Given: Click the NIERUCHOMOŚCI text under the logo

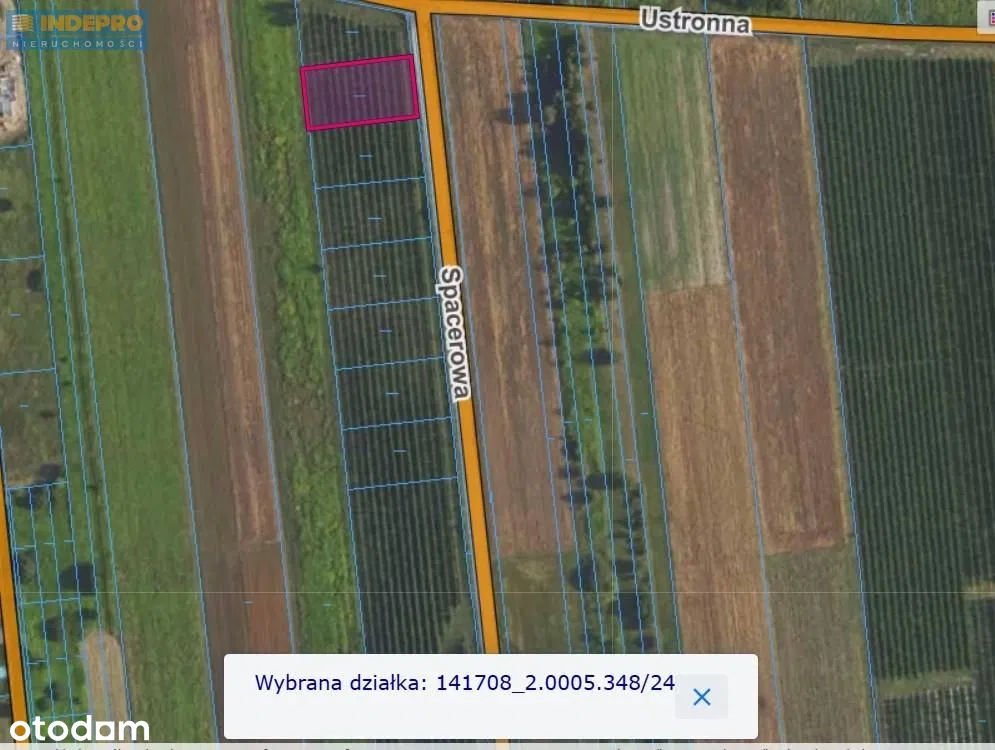Looking at the screenshot, I should [x=76, y=43].
